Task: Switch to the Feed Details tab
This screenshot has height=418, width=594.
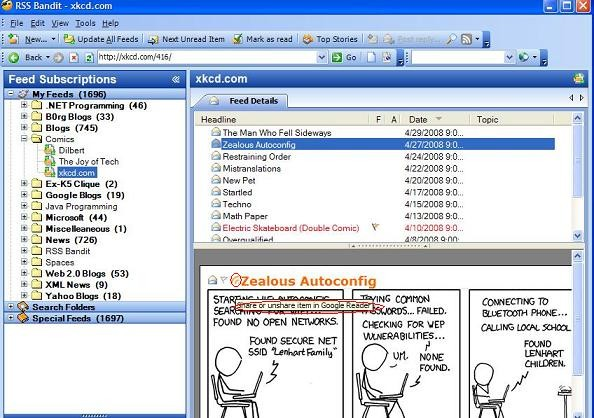Action: [x=244, y=101]
